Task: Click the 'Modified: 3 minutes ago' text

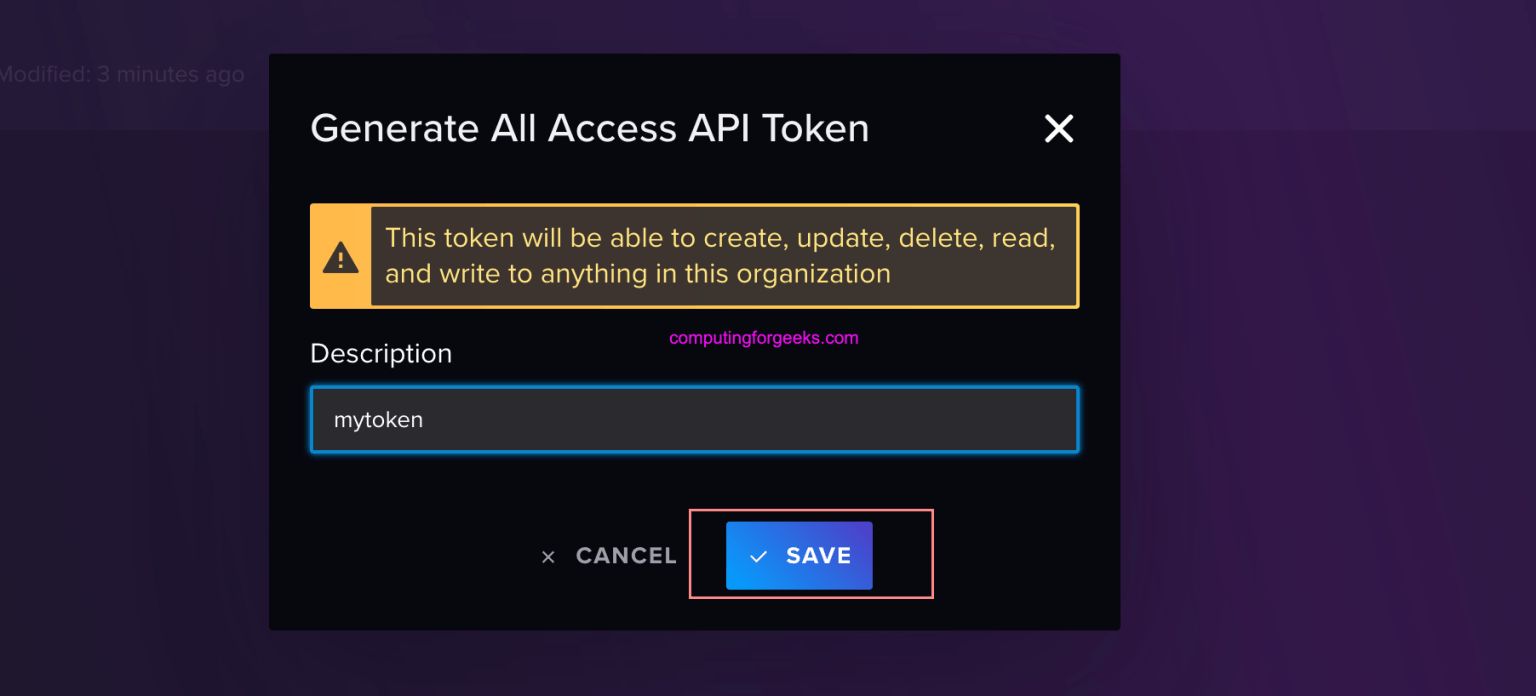Action: [122, 75]
